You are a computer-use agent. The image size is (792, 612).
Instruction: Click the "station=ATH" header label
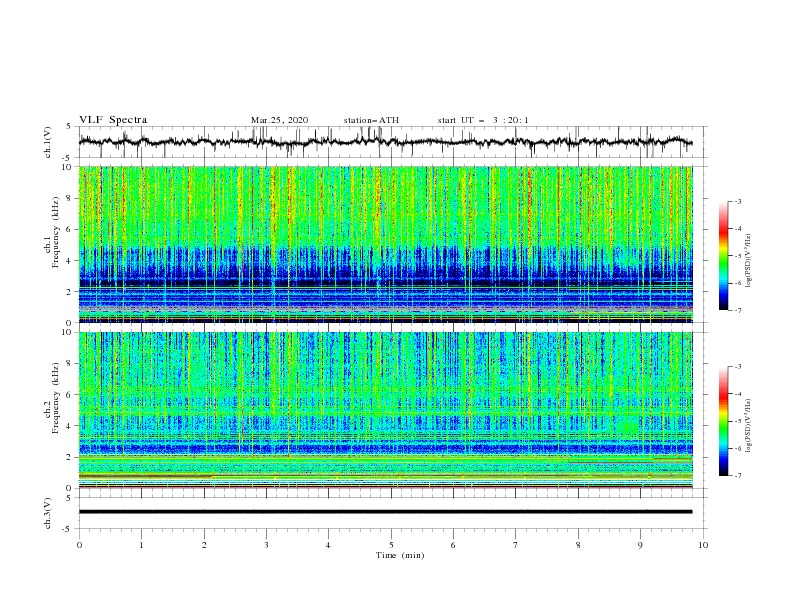point(371,120)
